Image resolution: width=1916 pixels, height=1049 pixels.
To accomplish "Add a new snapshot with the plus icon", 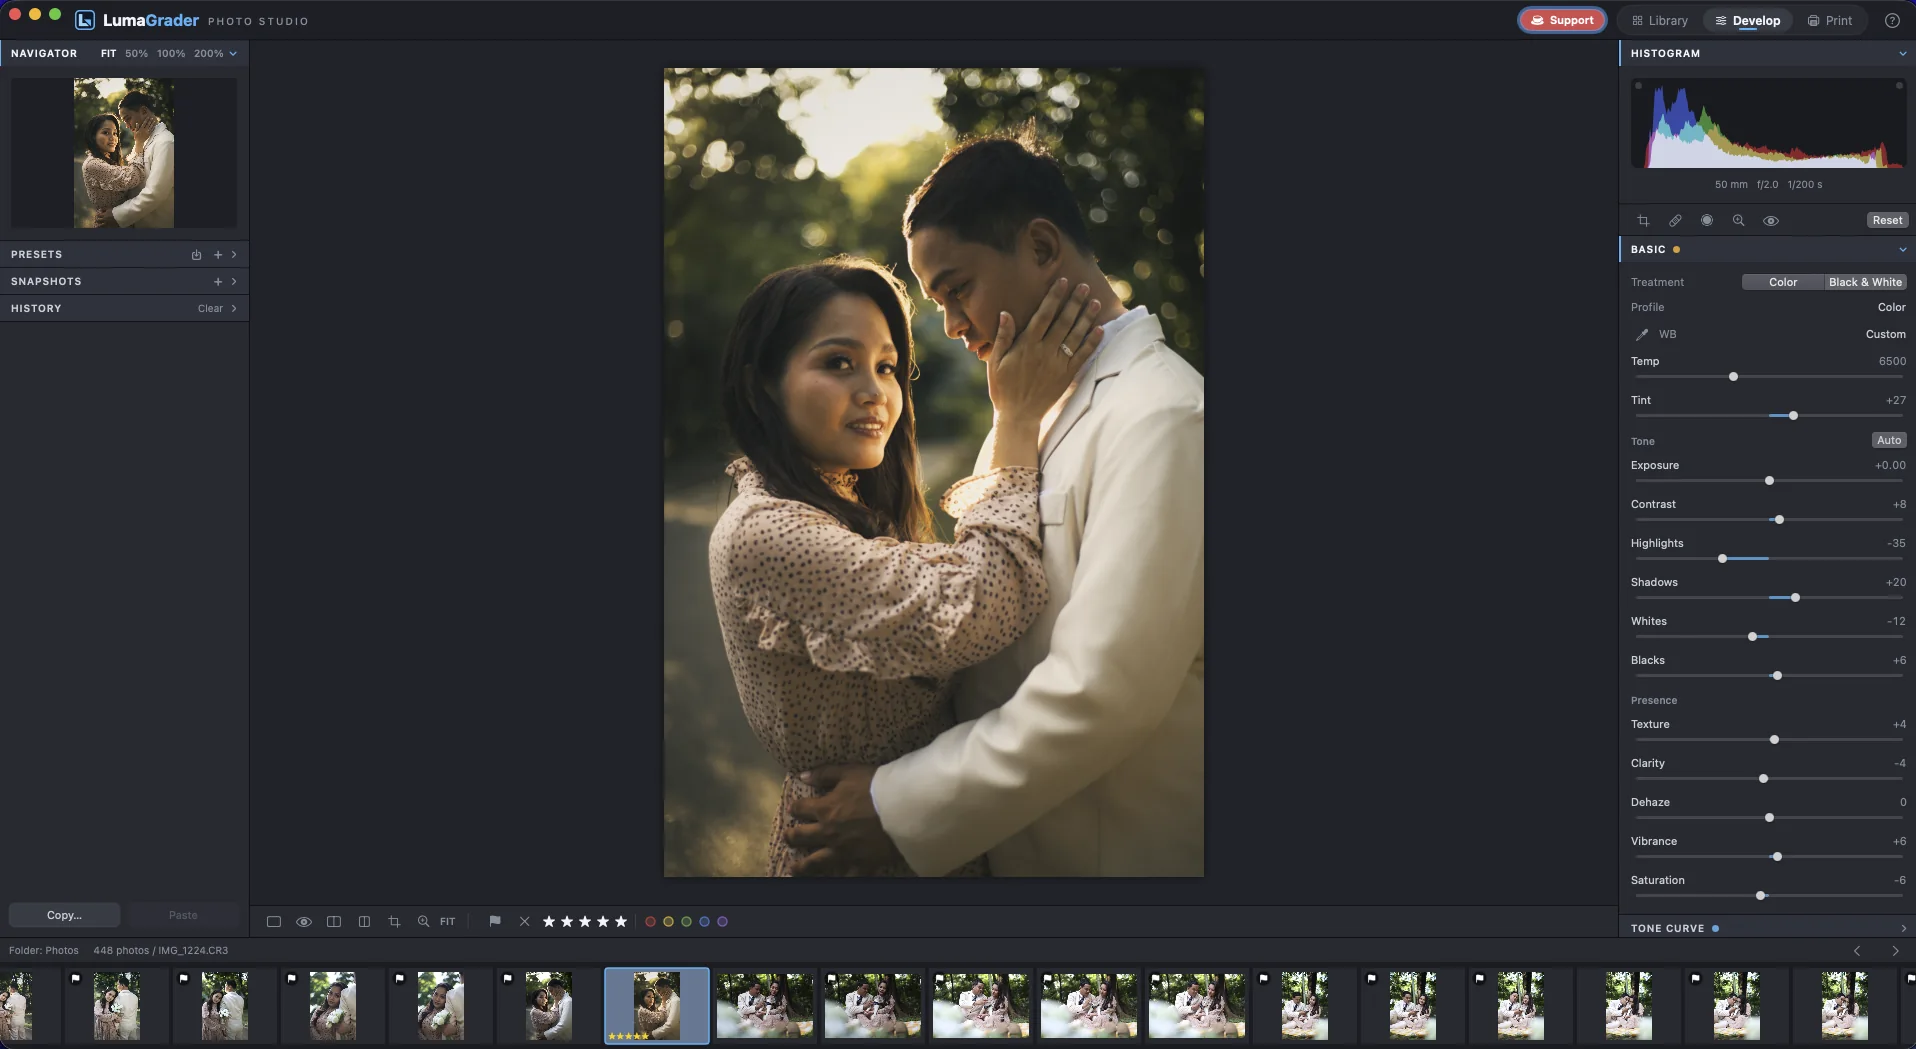I will click(x=218, y=281).
